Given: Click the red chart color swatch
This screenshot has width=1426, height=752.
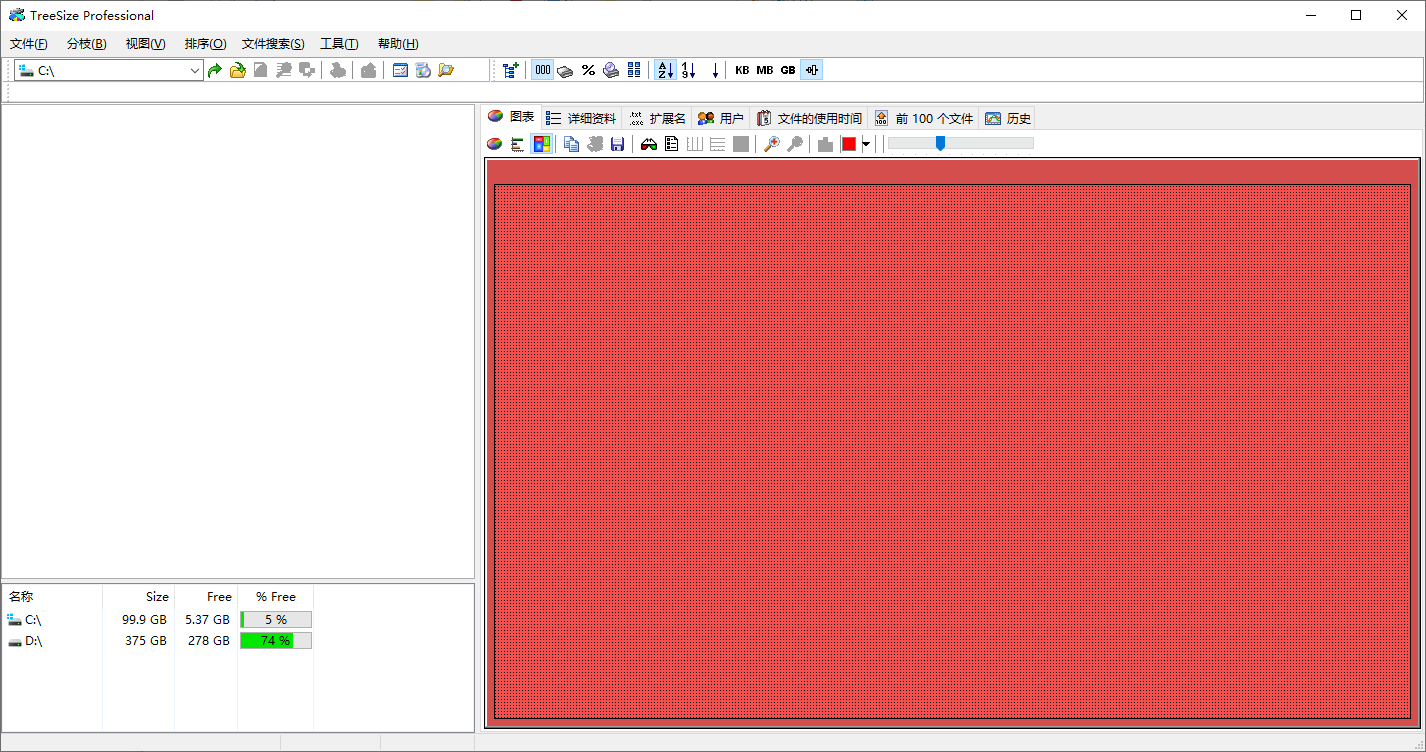Looking at the screenshot, I should pos(849,144).
